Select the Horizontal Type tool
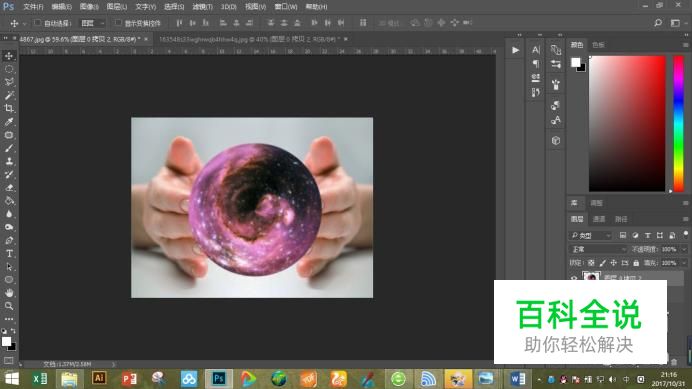692x389 pixels. (x=9, y=253)
